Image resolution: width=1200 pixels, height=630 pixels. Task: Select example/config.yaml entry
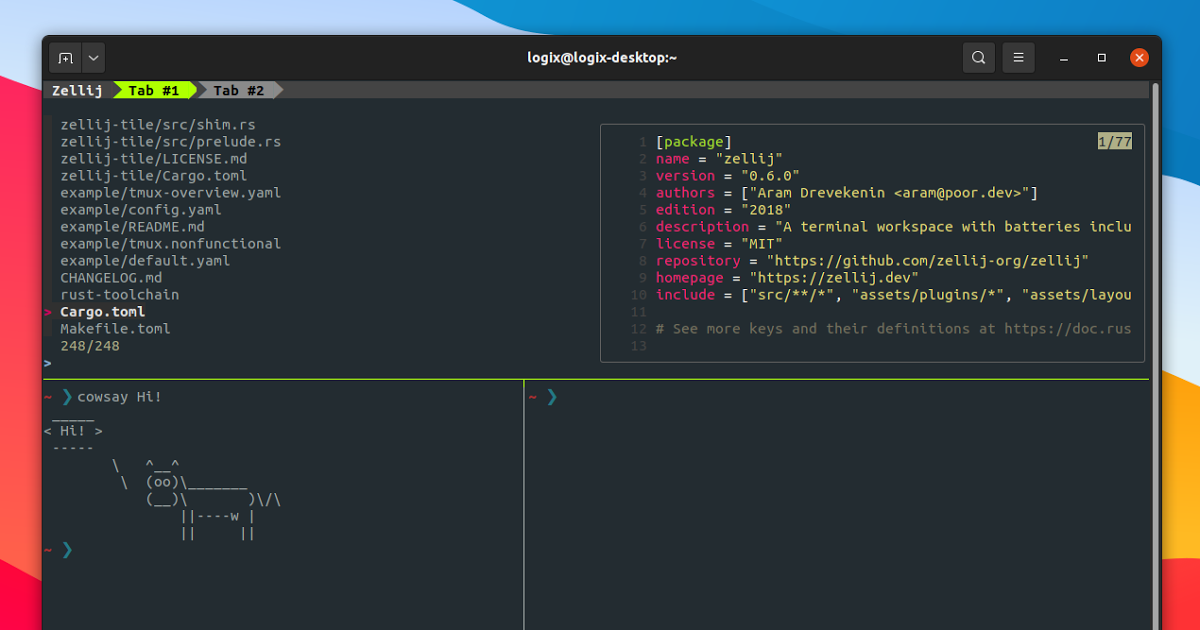140,210
